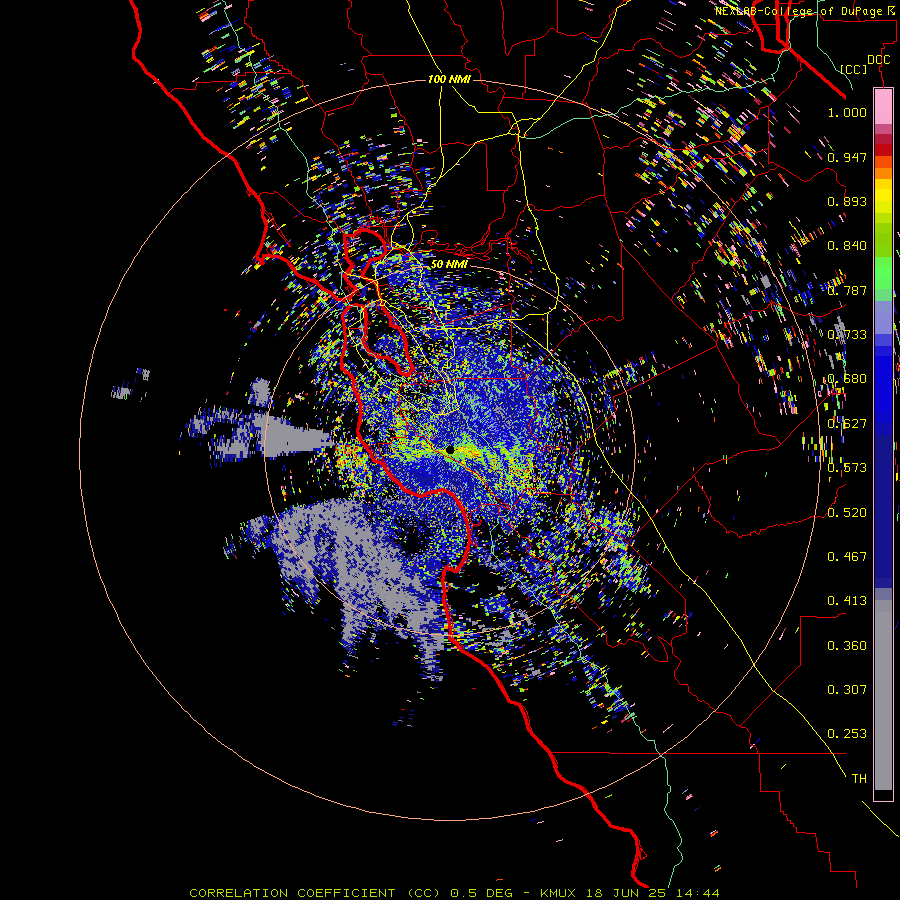Click the 0.680 scale value
The width and height of the screenshot is (900, 900).
[847, 379]
